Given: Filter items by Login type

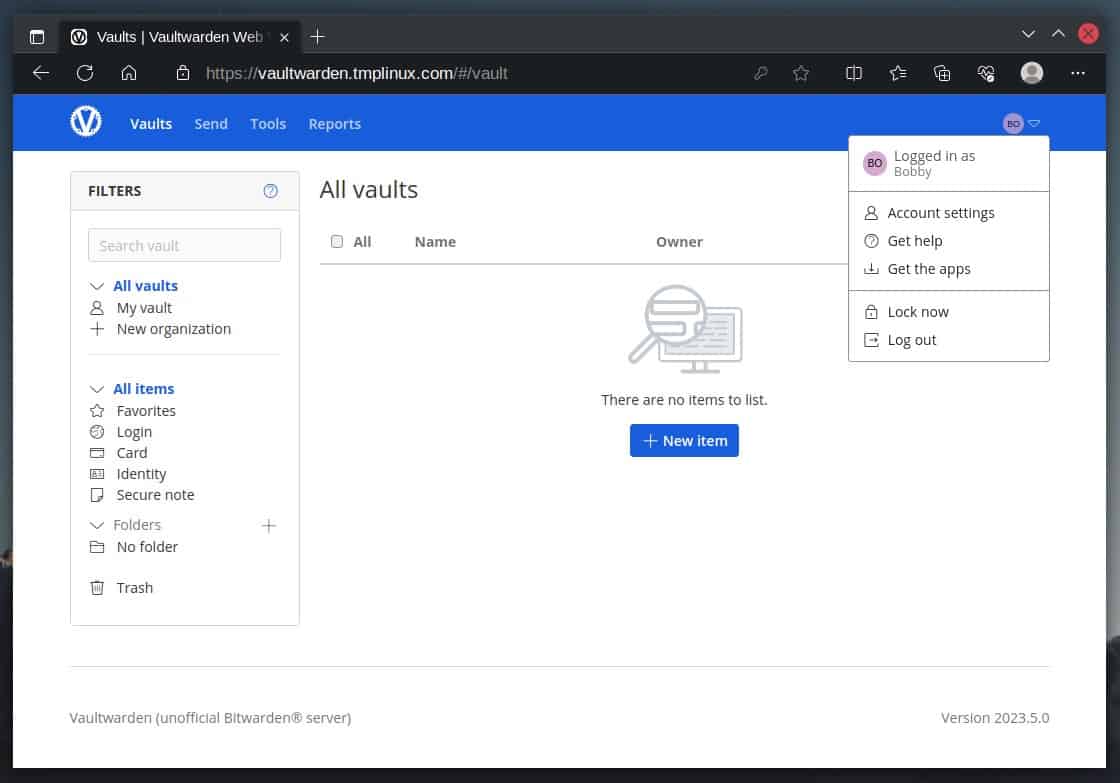Looking at the screenshot, I should tap(135, 431).
